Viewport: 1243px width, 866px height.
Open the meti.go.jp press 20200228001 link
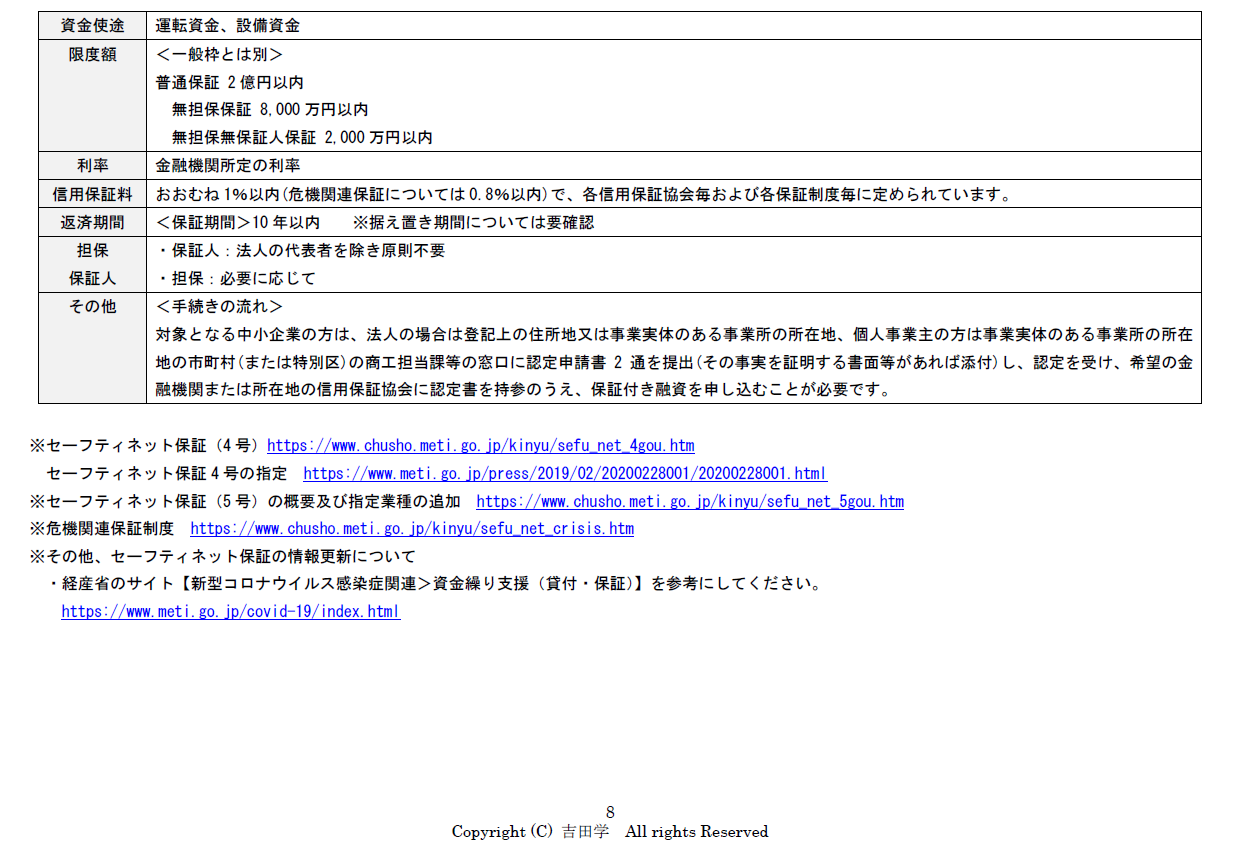pos(565,474)
